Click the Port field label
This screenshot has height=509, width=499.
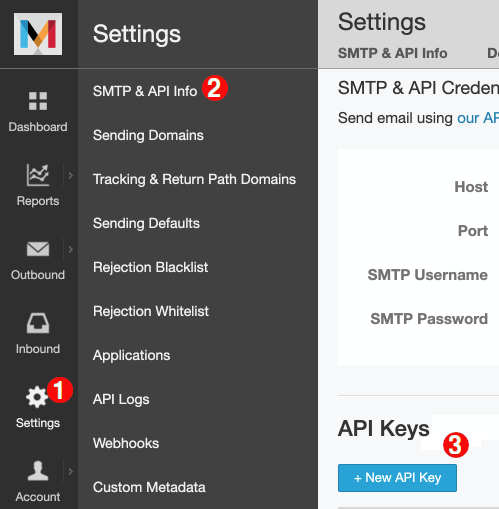473,231
